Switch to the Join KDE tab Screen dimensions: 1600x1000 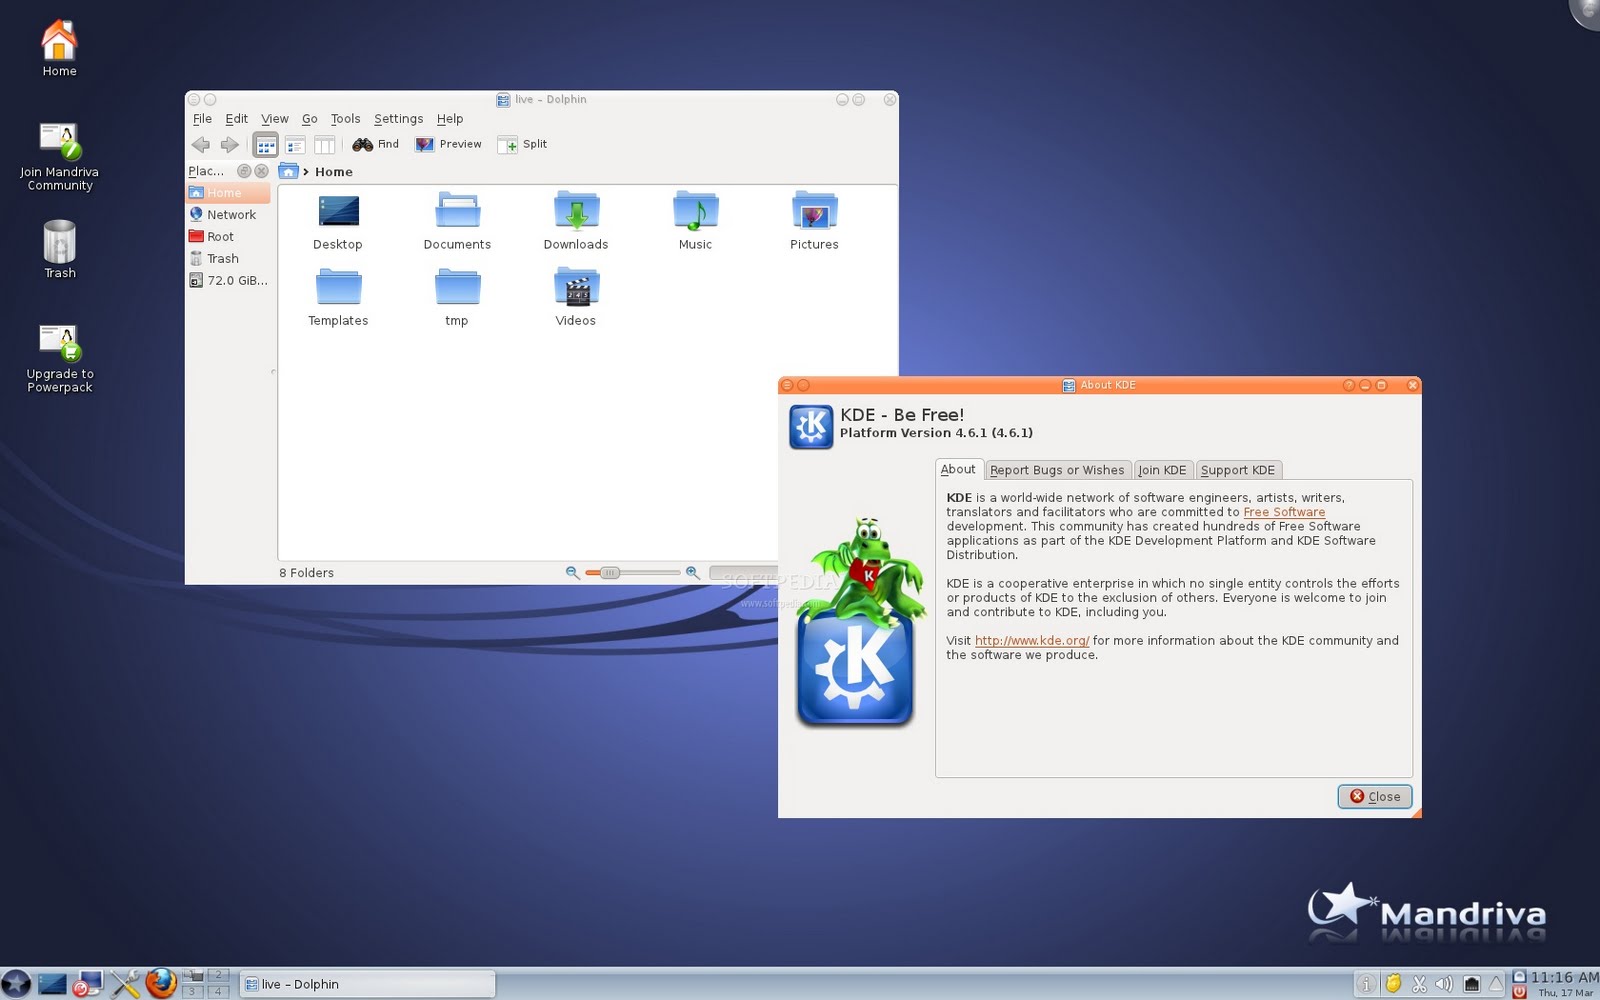1162,470
